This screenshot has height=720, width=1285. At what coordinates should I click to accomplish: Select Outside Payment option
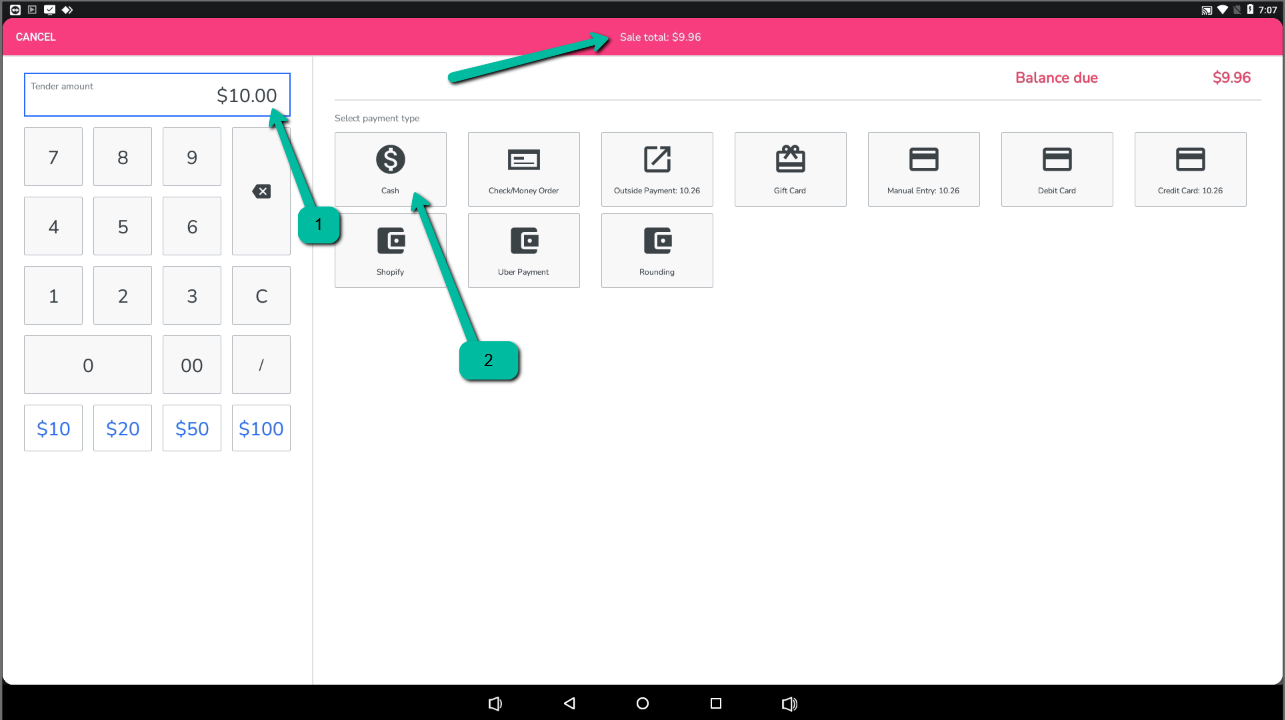coord(657,169)
